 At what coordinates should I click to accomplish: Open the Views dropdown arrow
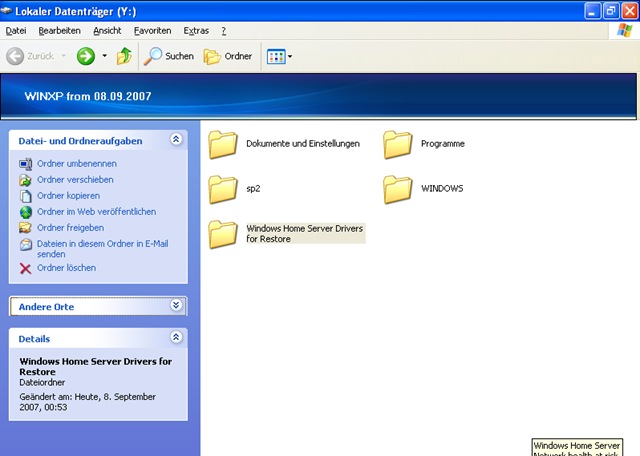point(290,56)
